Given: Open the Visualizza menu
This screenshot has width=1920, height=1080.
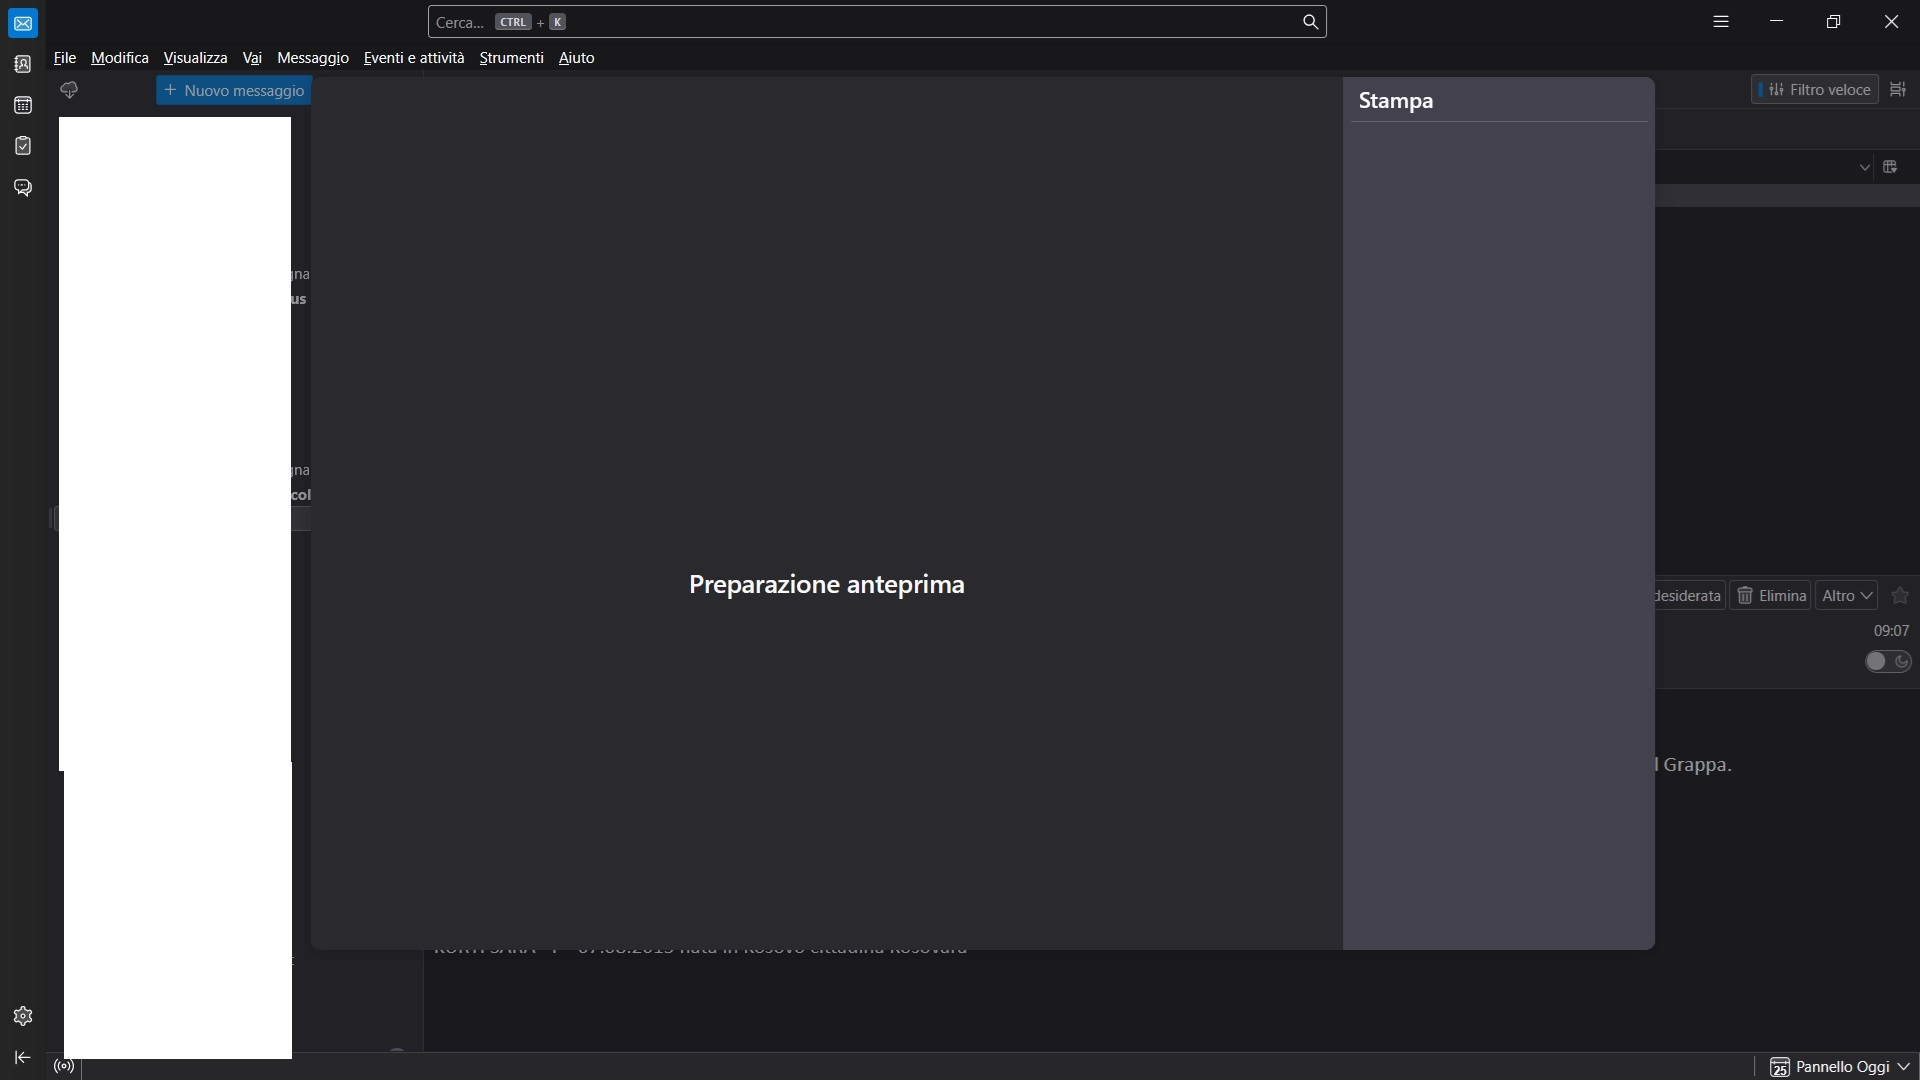Looking at the screenshot, I should (x=195, y=58).
